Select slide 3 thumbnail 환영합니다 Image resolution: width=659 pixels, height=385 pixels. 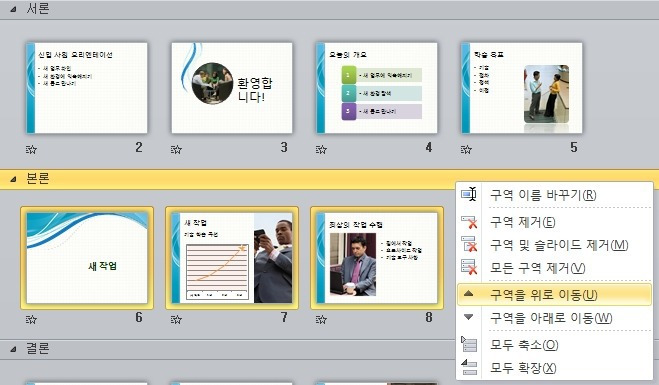232,88
